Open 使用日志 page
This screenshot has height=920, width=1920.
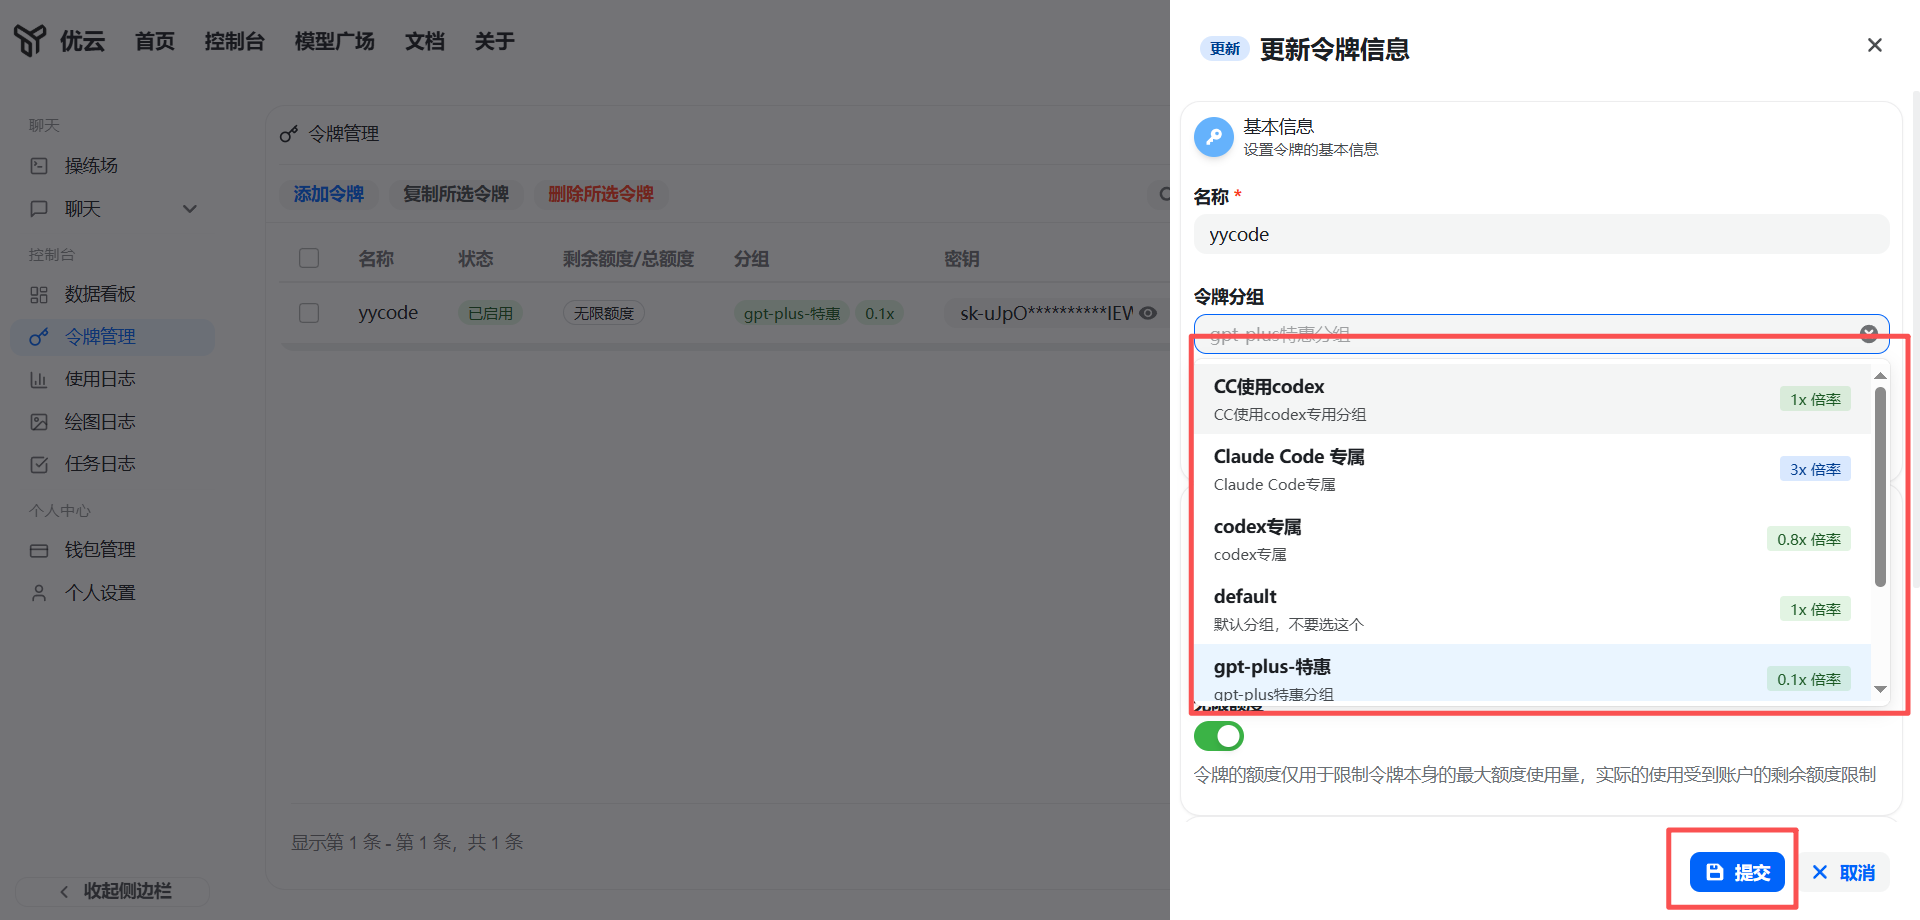100,379
